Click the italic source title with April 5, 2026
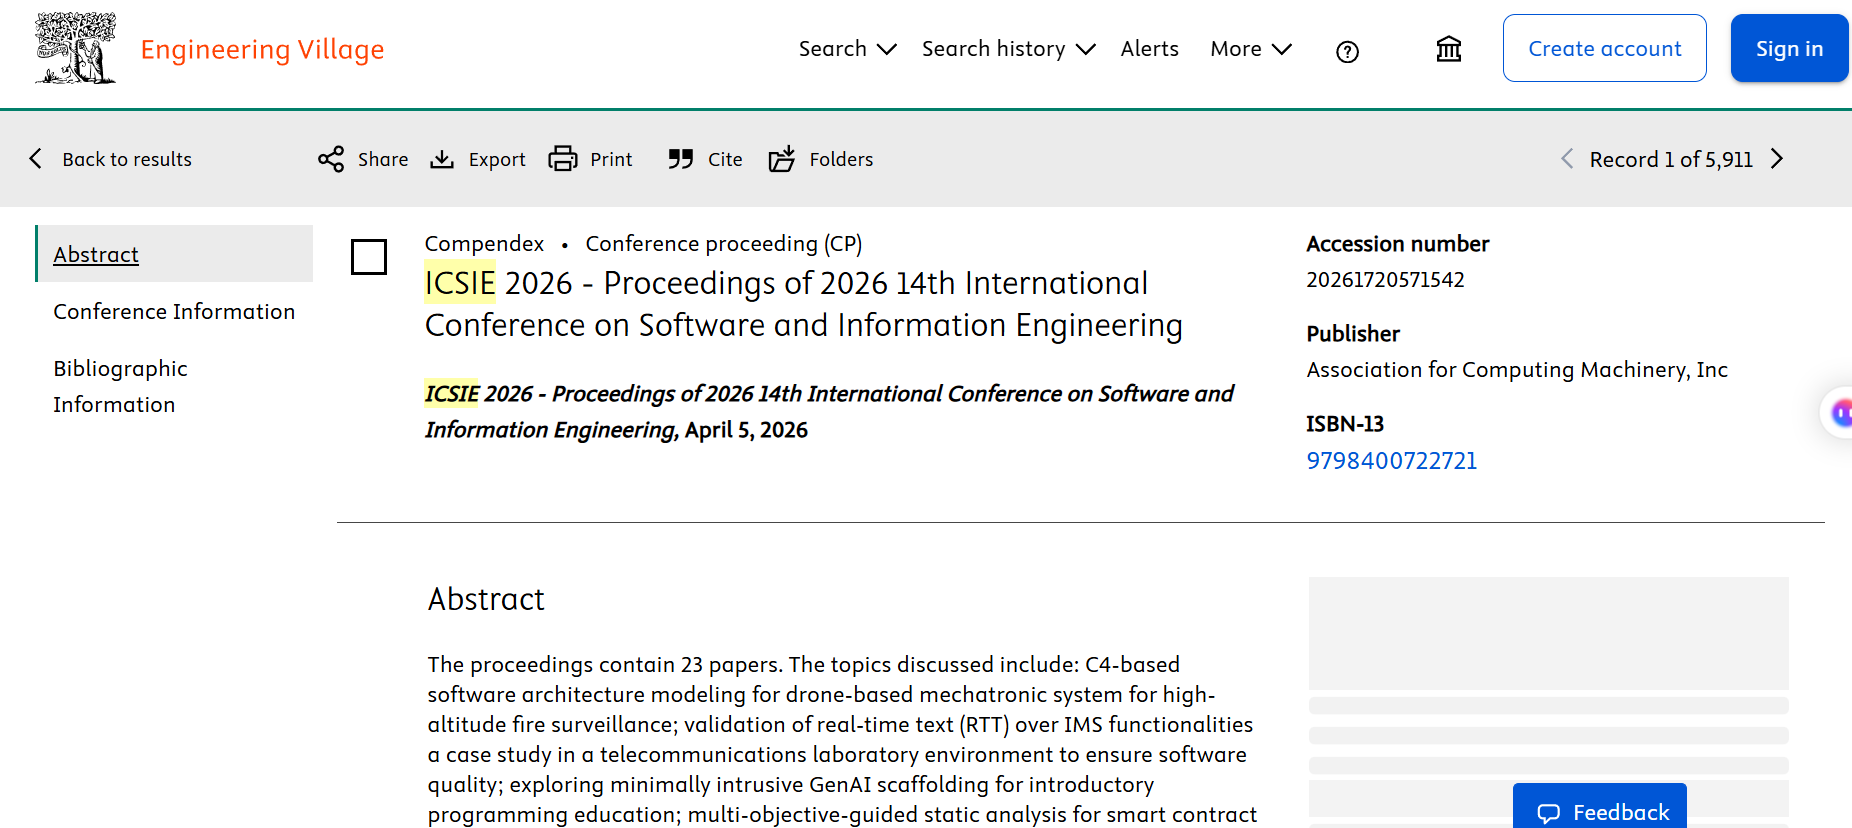Image resolution: width=1852 pixels, height=828 pixels. (829, 412)
